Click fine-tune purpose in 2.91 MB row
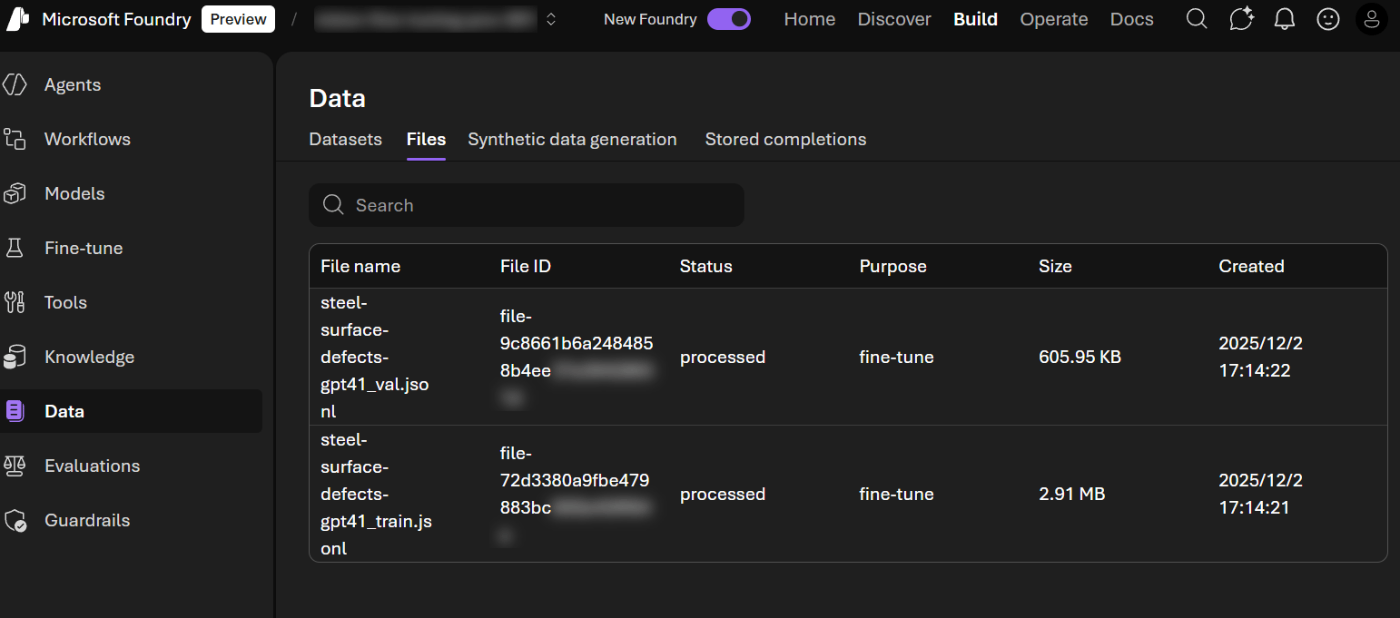This screenshot has width=1400, height=618. pos(896,494)
